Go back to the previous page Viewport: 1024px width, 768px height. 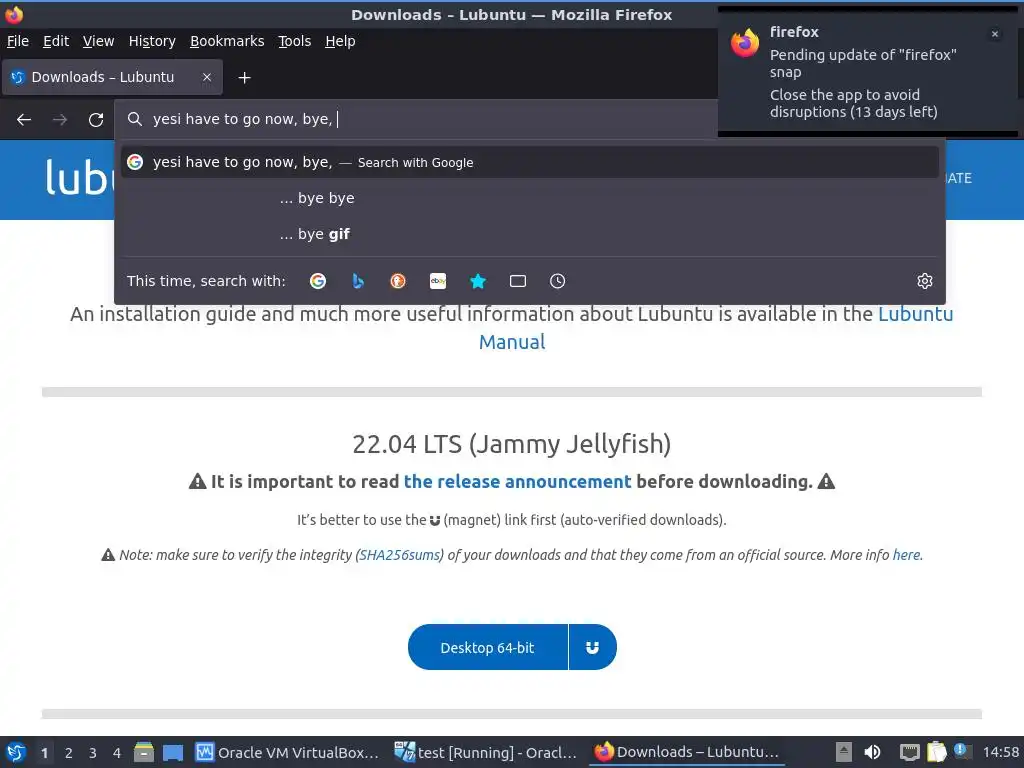click(x=24, y=120)
